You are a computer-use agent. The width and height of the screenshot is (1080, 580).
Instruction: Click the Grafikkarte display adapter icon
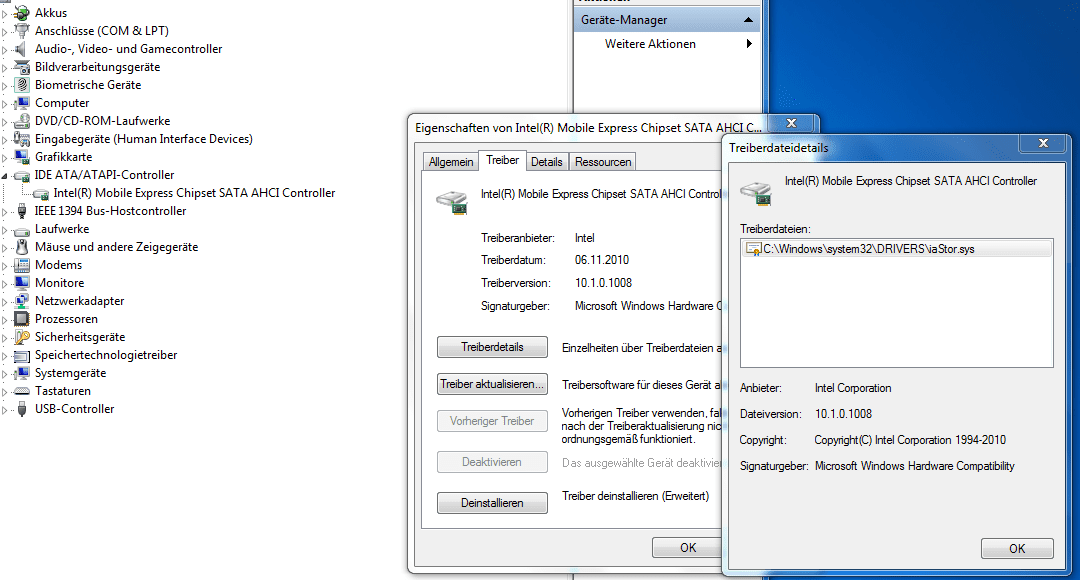coord(22,157)
